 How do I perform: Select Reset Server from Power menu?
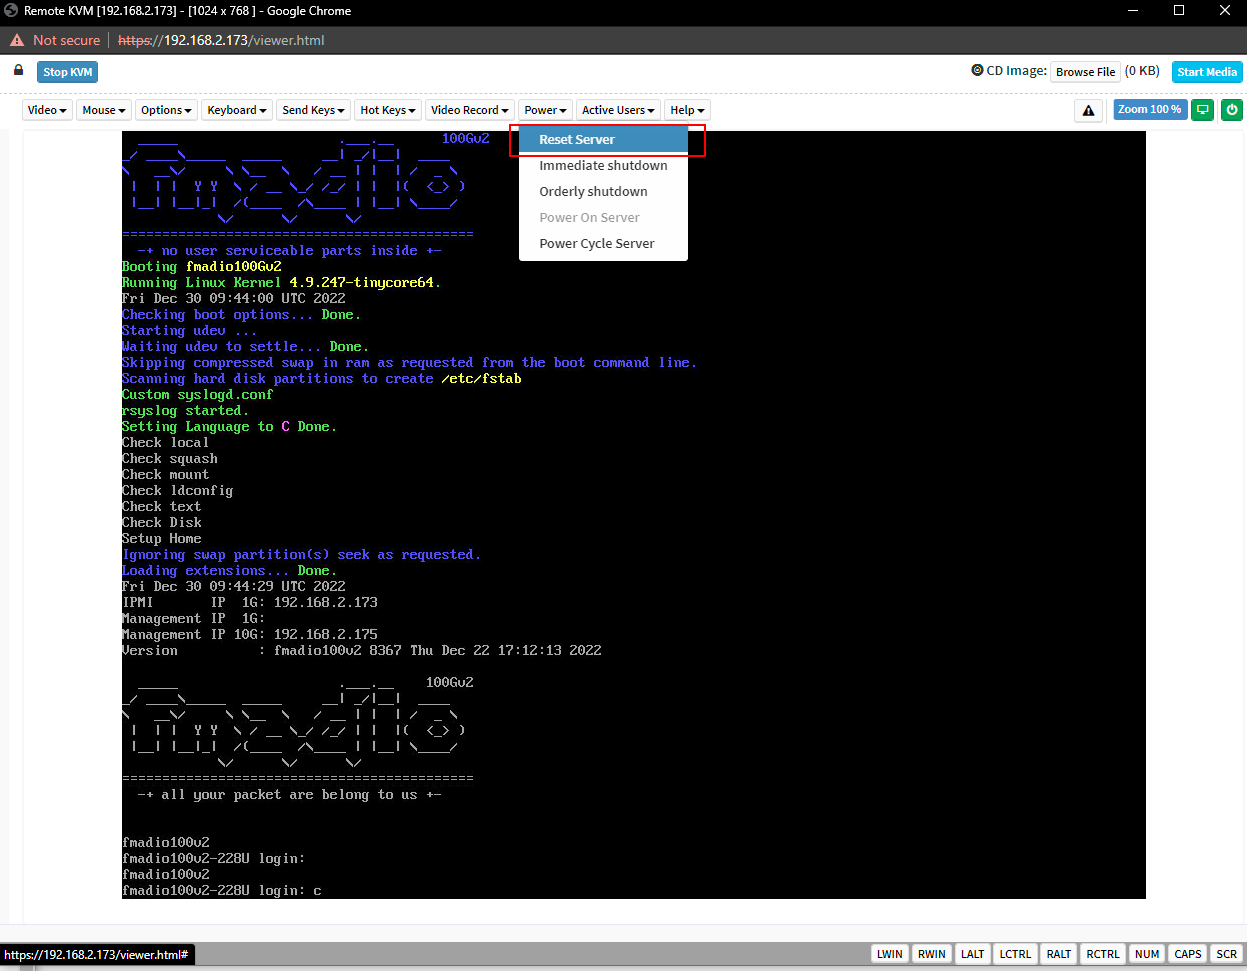(x=577, y=140)
